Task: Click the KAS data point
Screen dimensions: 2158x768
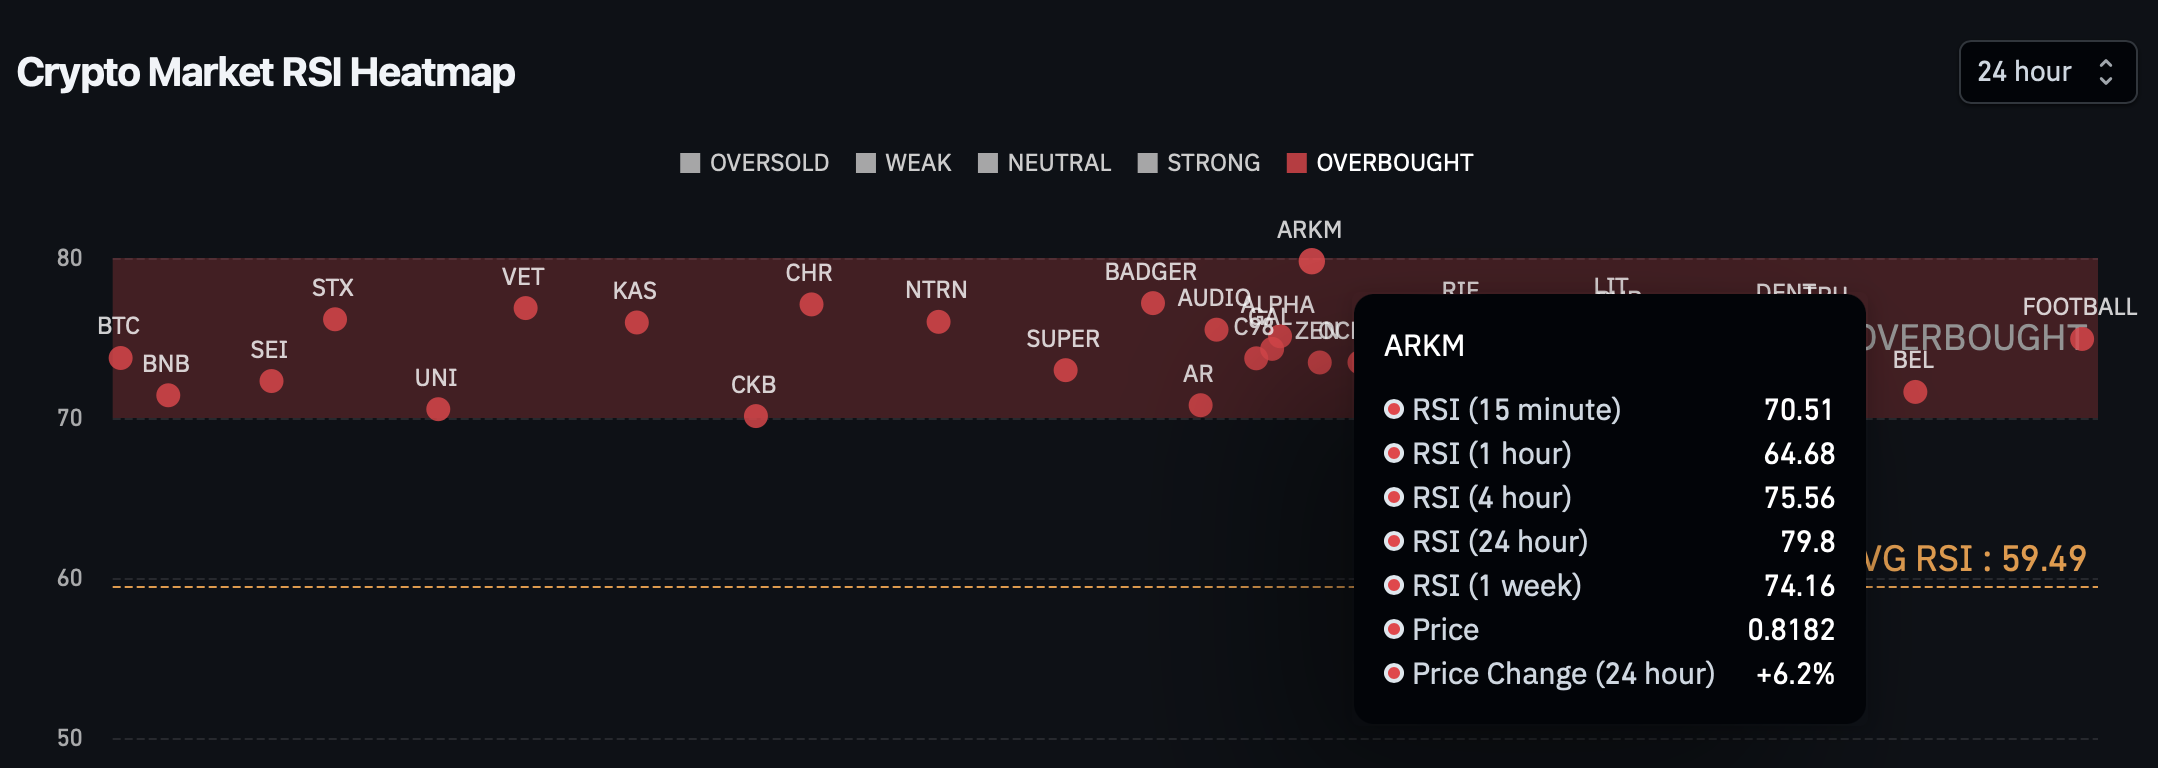Action: 637,323
